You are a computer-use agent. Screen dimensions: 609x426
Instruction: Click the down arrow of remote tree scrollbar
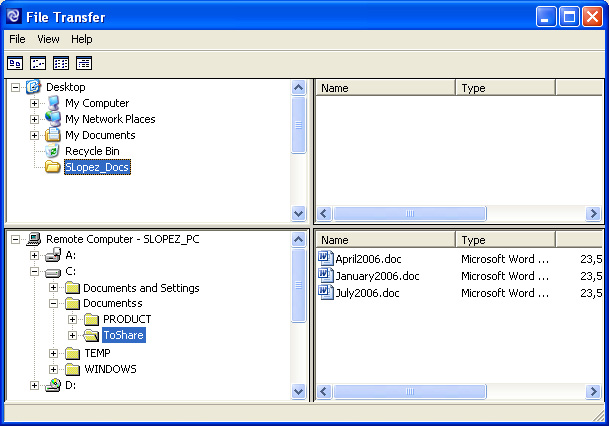tap(298, 391)
